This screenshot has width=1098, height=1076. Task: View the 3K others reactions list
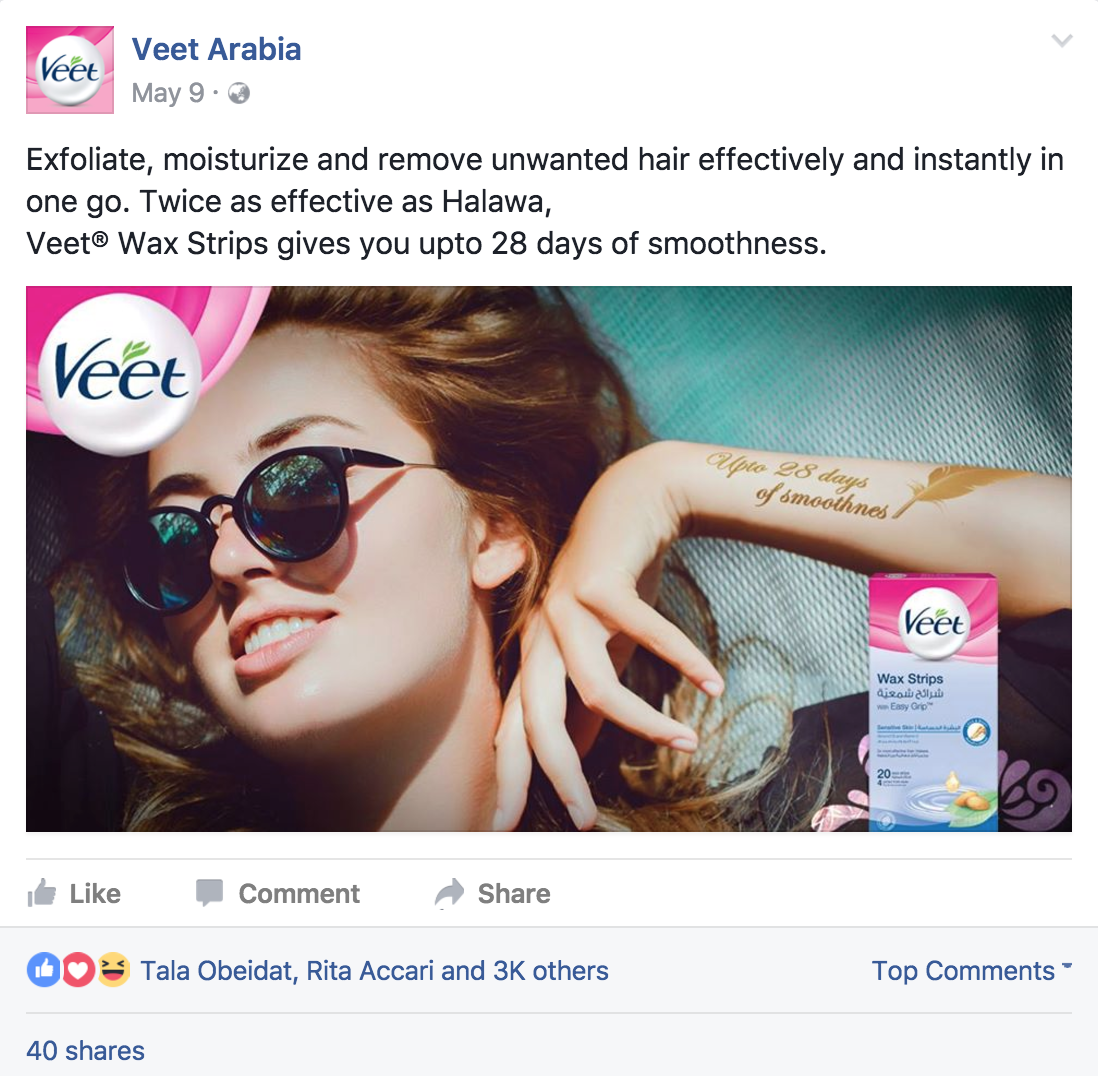[550, 971]
